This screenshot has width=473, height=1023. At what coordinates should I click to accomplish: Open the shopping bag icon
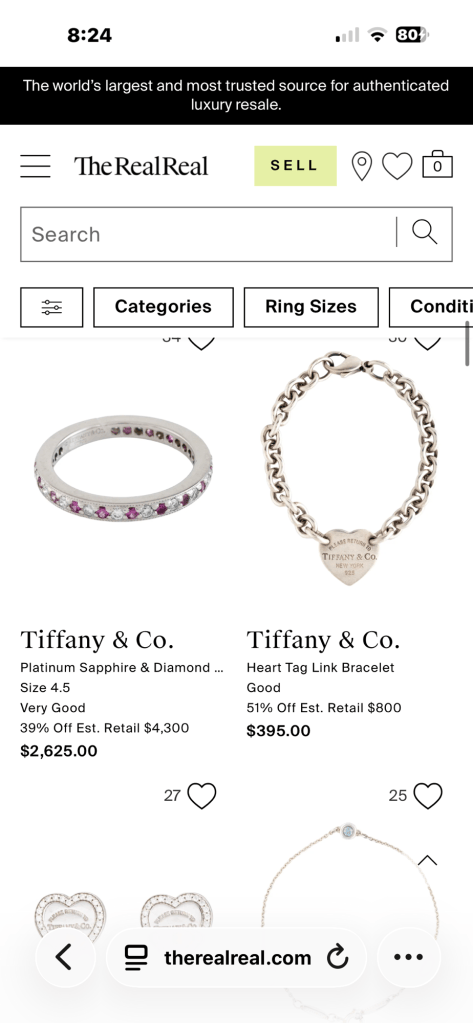click(437, 164)
